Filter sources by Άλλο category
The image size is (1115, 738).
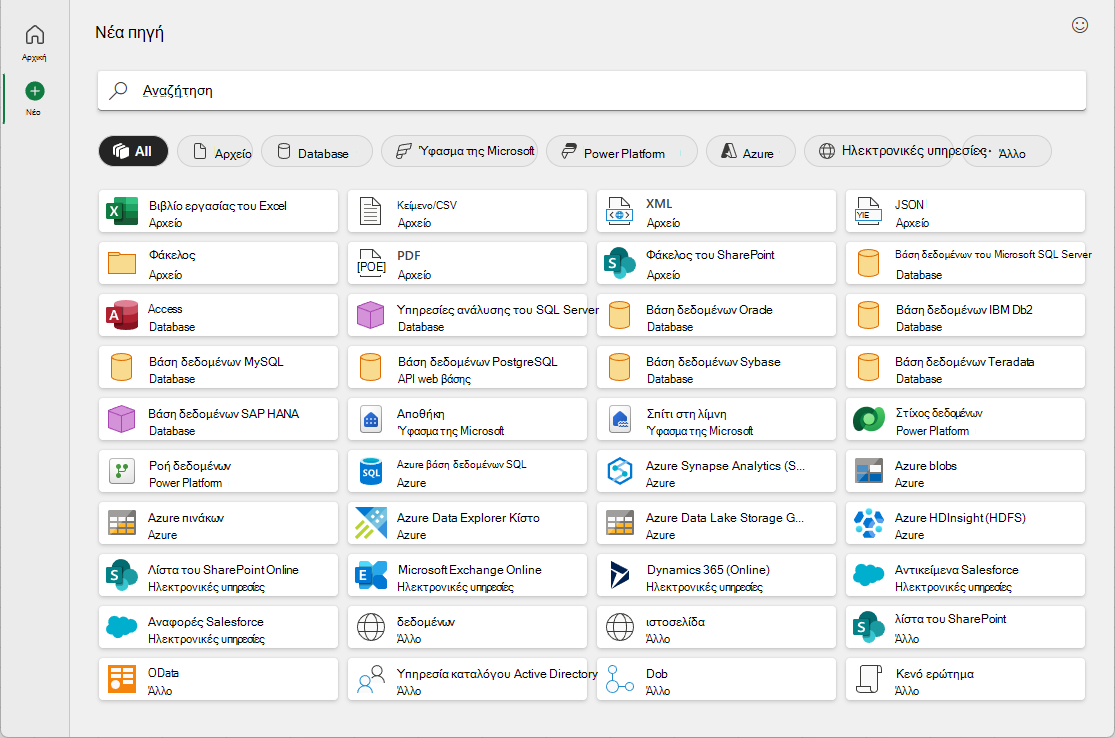1007,151
